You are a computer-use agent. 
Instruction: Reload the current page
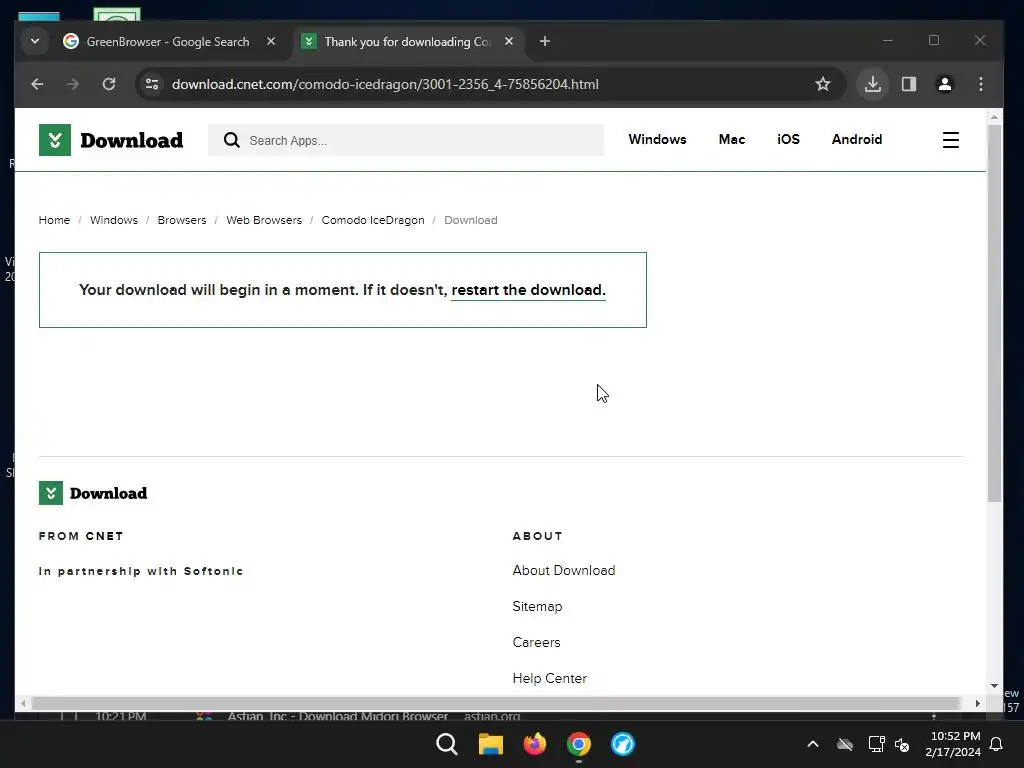109,84
